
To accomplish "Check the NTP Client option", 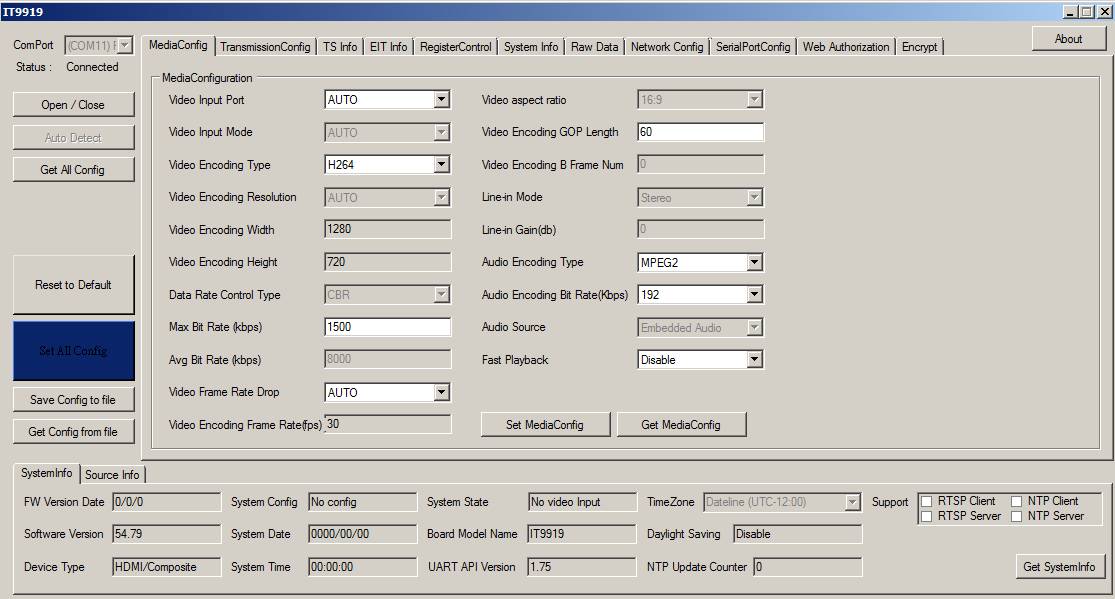I will coord(1017,501).
